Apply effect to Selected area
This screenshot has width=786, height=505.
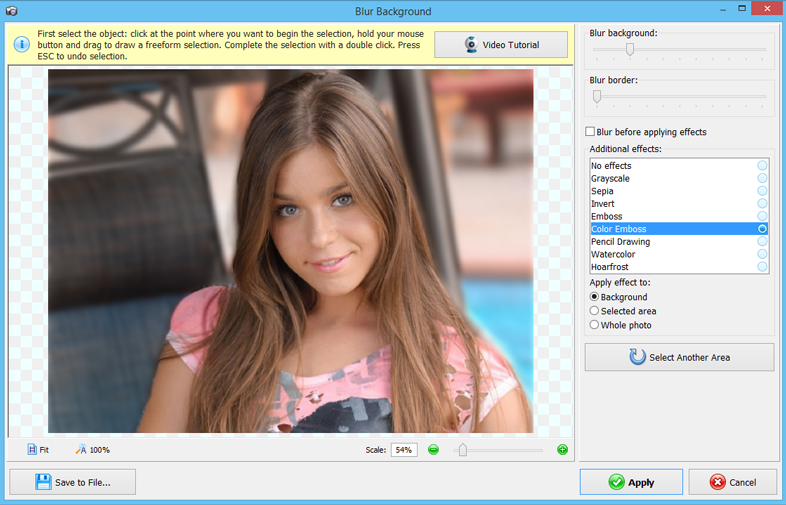594,311
